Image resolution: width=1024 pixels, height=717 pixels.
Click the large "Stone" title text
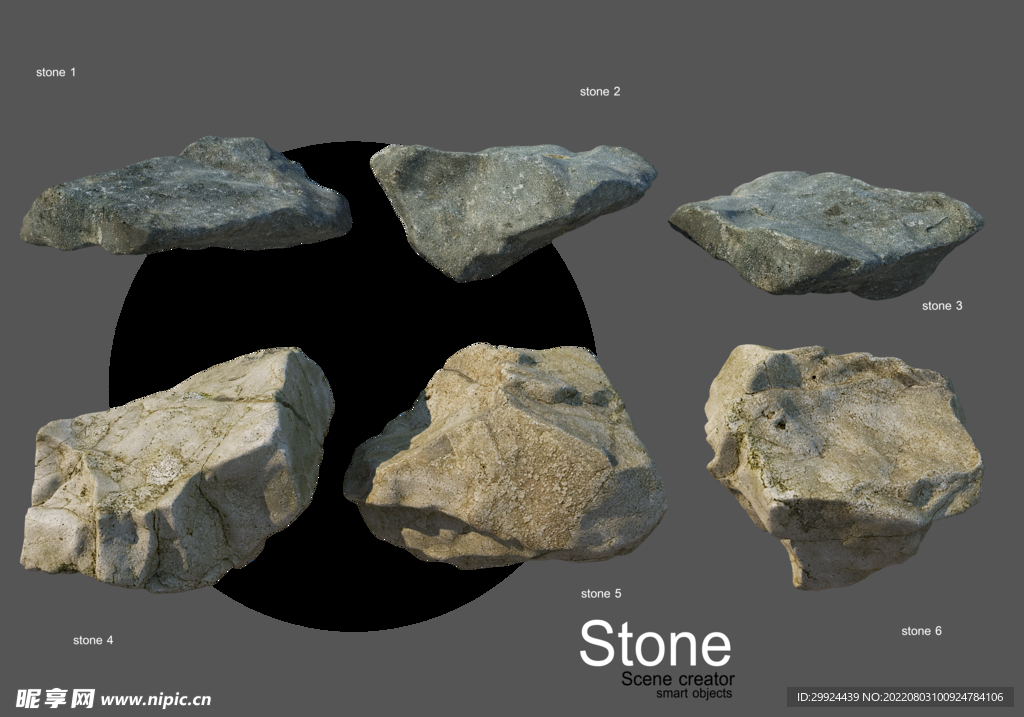[x=655, y=644]
